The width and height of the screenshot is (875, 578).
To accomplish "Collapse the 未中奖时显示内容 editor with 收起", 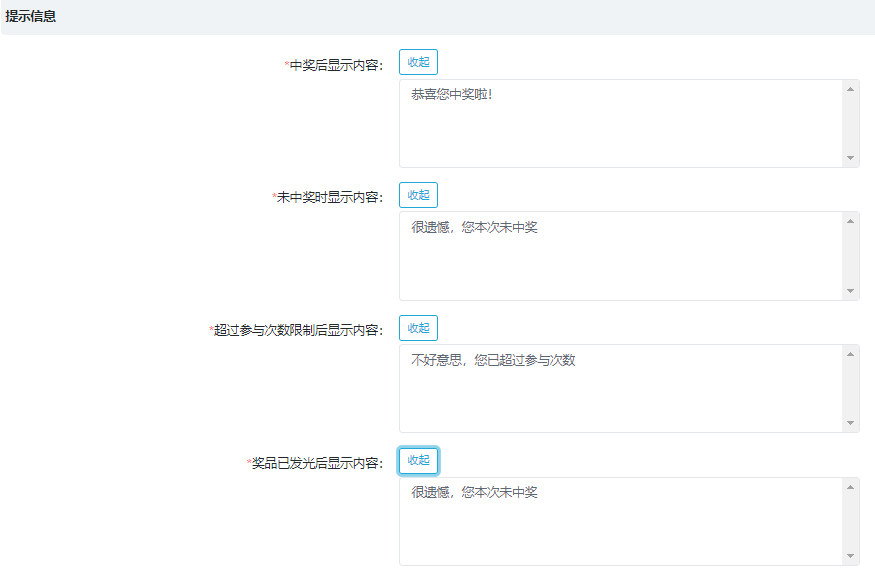I will click(x=418, y=195).
